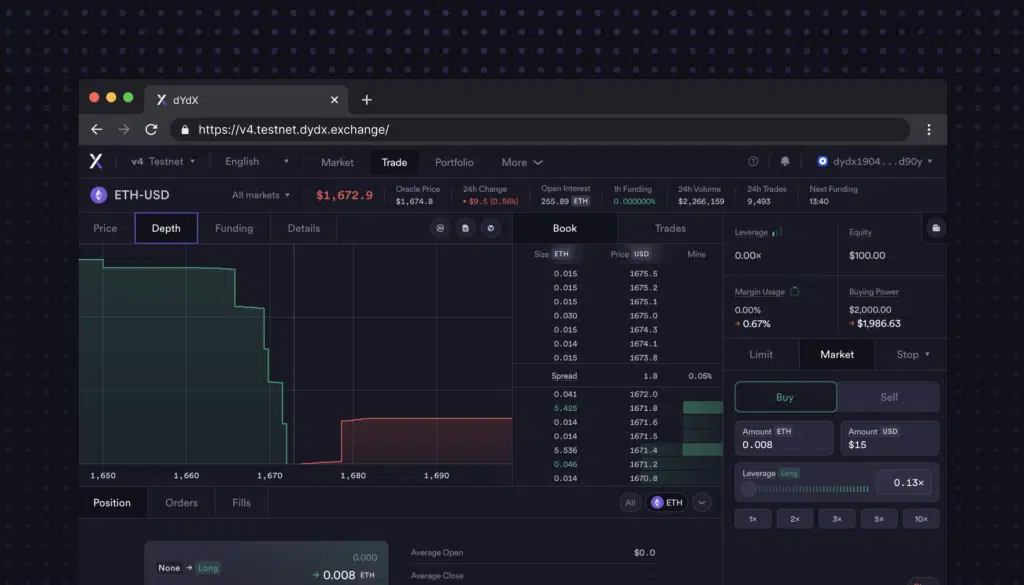
Task: Select the Depth chart tab
Action: [x=166, y=228]
